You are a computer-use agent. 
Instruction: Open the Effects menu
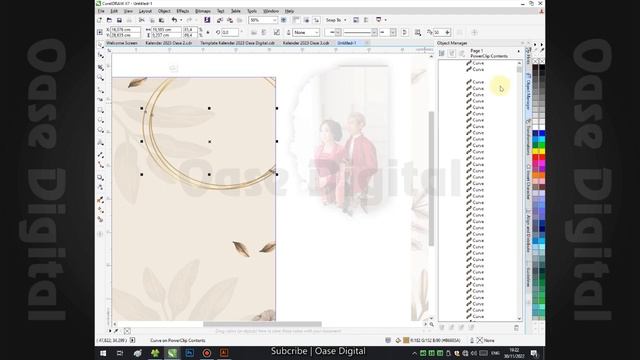pos(183,11)
